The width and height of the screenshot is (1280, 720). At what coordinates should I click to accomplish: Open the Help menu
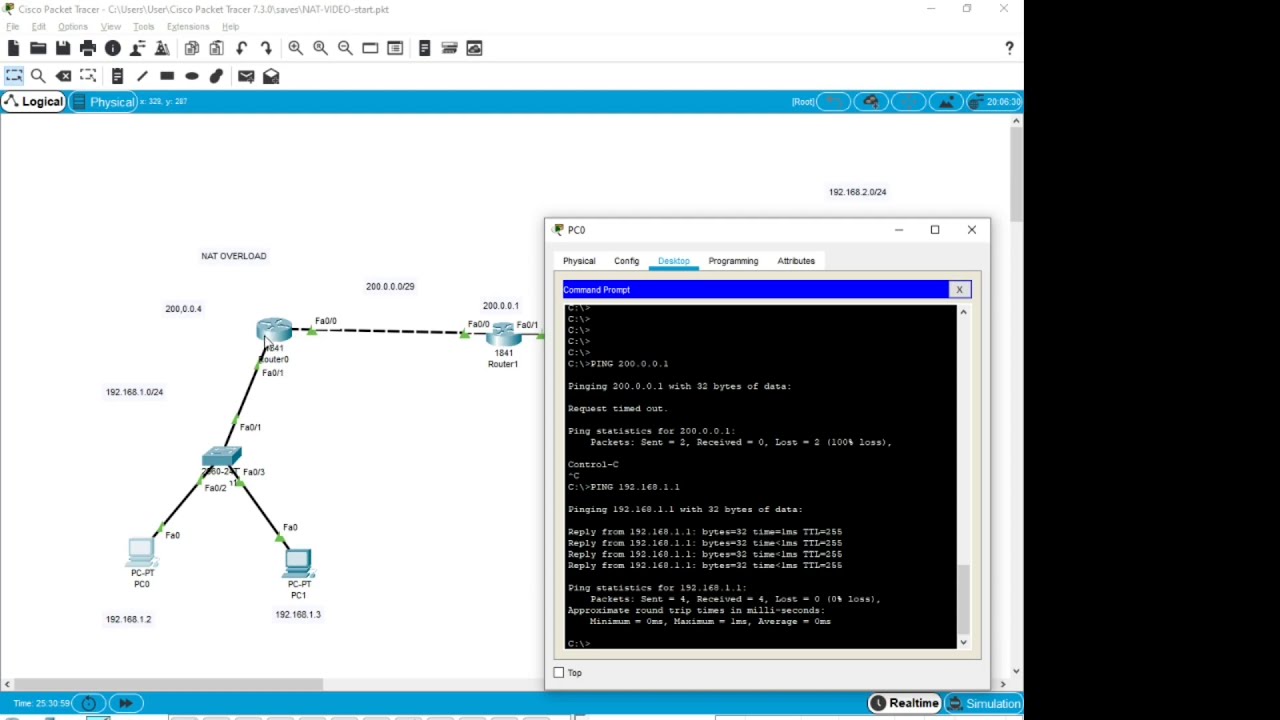[230, 27]
